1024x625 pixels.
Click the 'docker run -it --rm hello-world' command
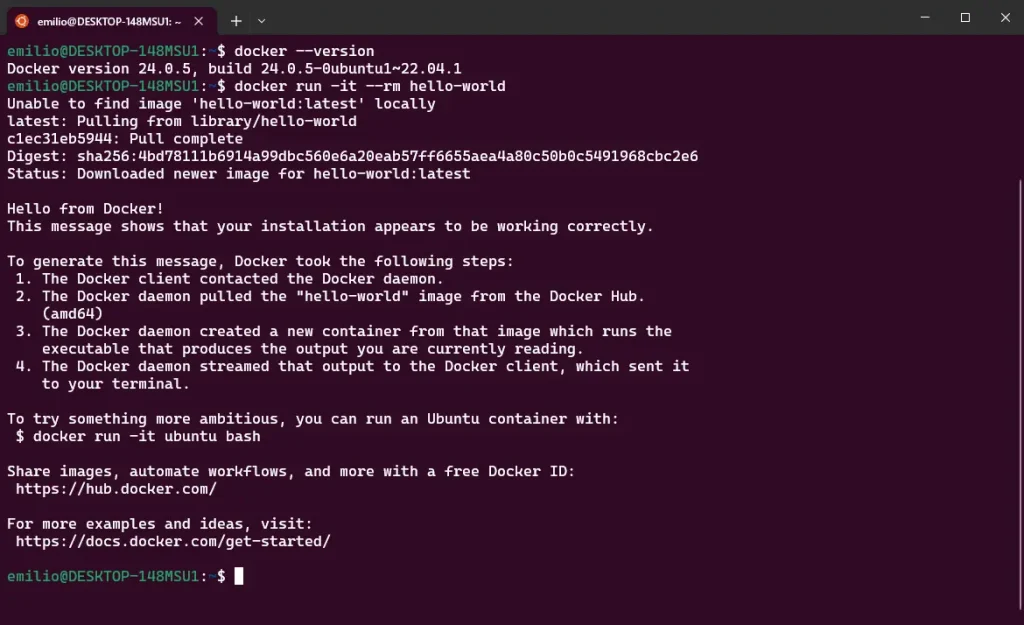[x=370, y=86]
